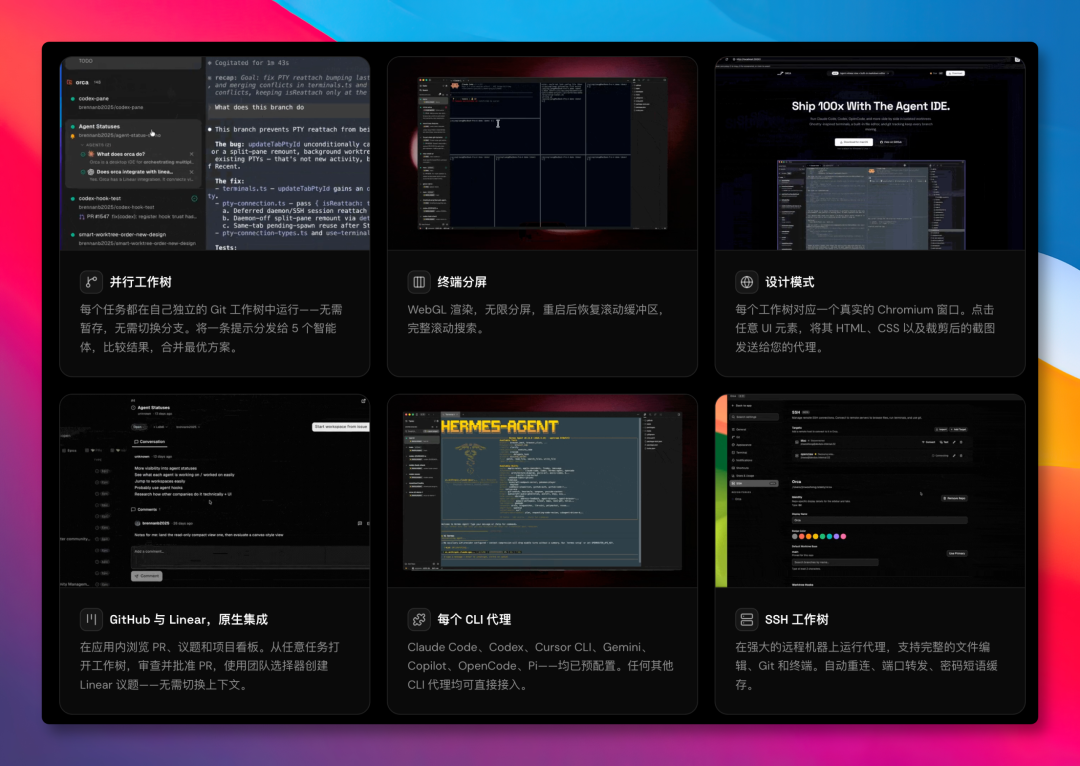The width and height of the screenshot is (1080, 766).
Task: Select the smart-worktree-order-new-design worktree
Action: click(132, 238)
